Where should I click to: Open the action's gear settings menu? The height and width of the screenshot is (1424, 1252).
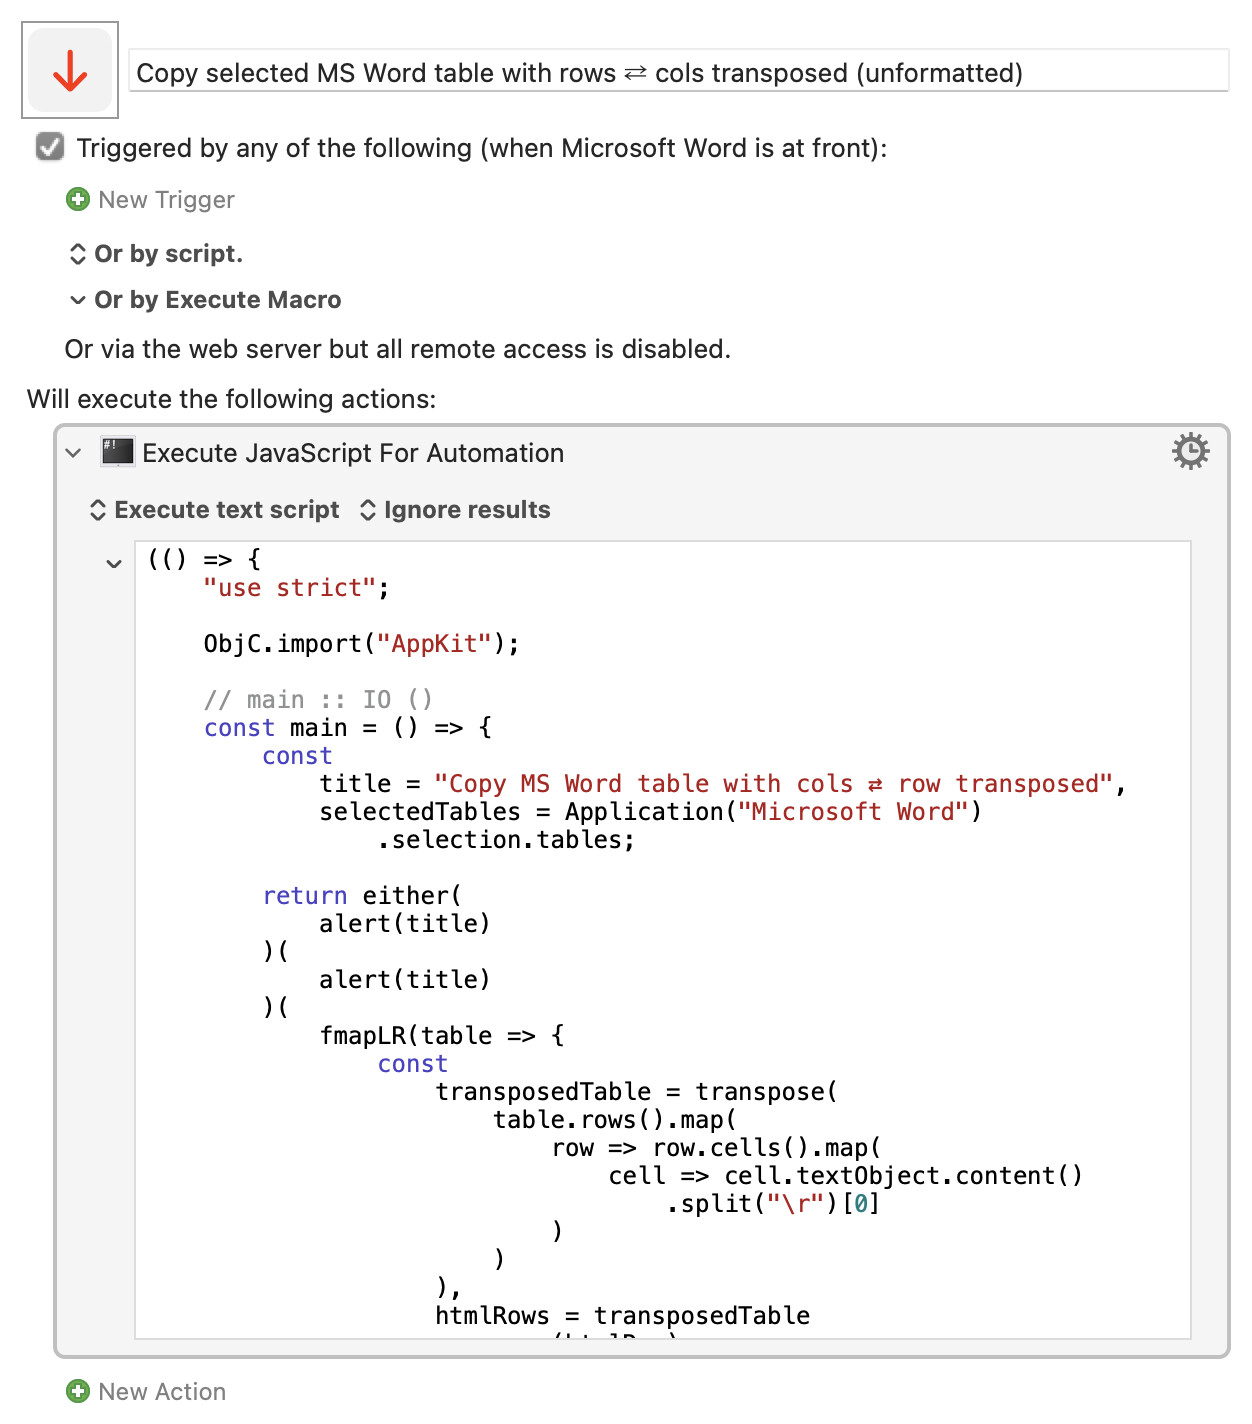1190,452
